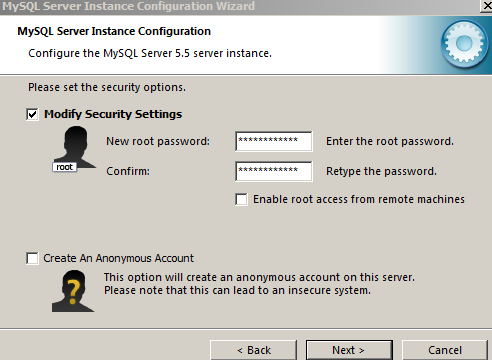Cancel the configuration wizard
The height and width of the screenshot is (360, 492).
445,350
